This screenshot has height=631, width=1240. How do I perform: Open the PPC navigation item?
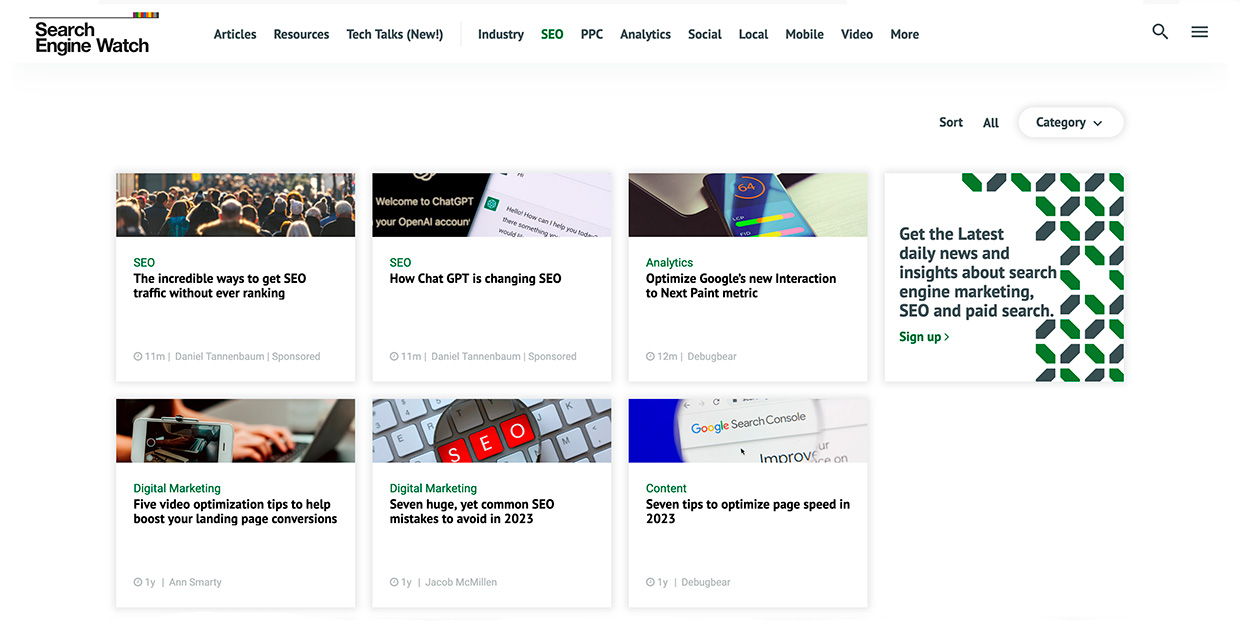[x=592, y=34]
